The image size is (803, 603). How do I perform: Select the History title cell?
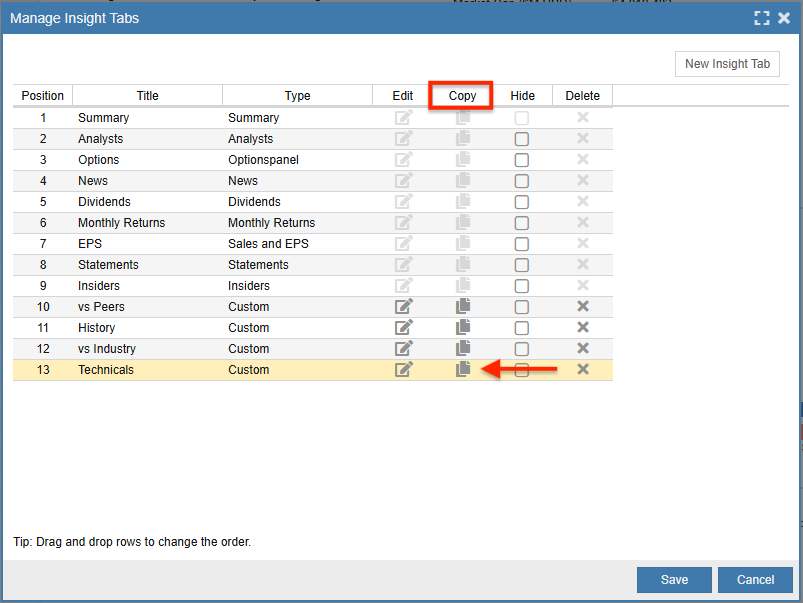[x=147, y=328]
